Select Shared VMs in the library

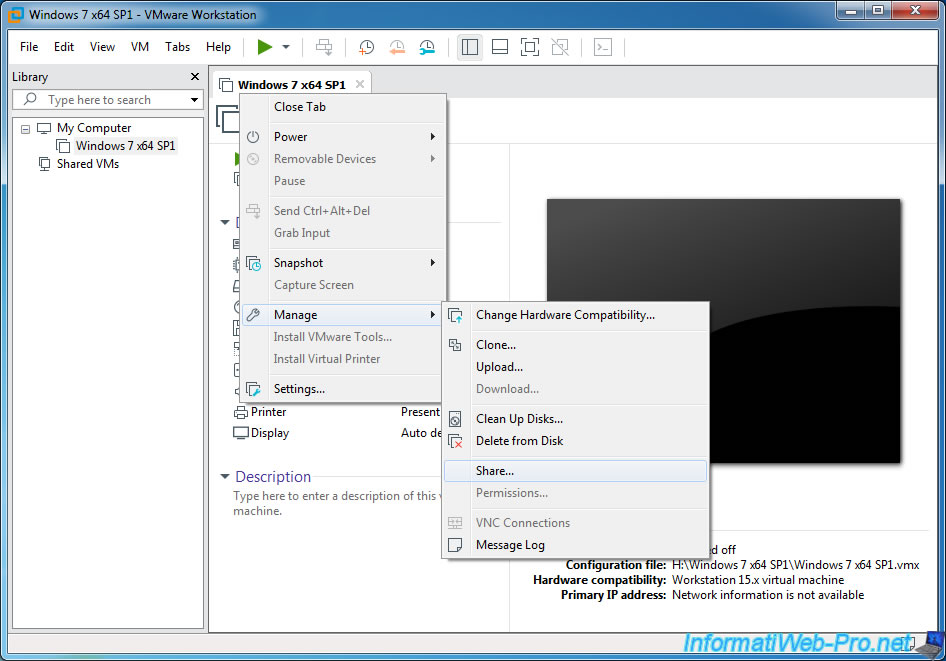[x=87, y=164]
